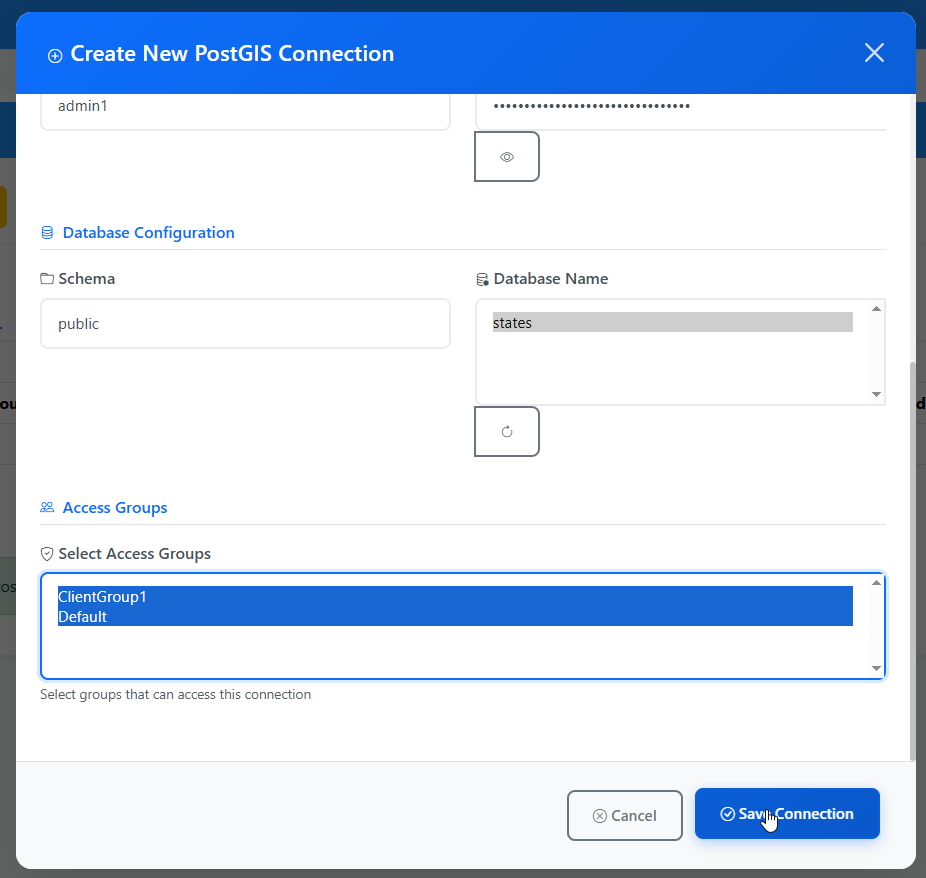Viewport: 926px width, 878px height.
Task: Click the plus-circle icon beside dialog title
Action: click(55, 56)
